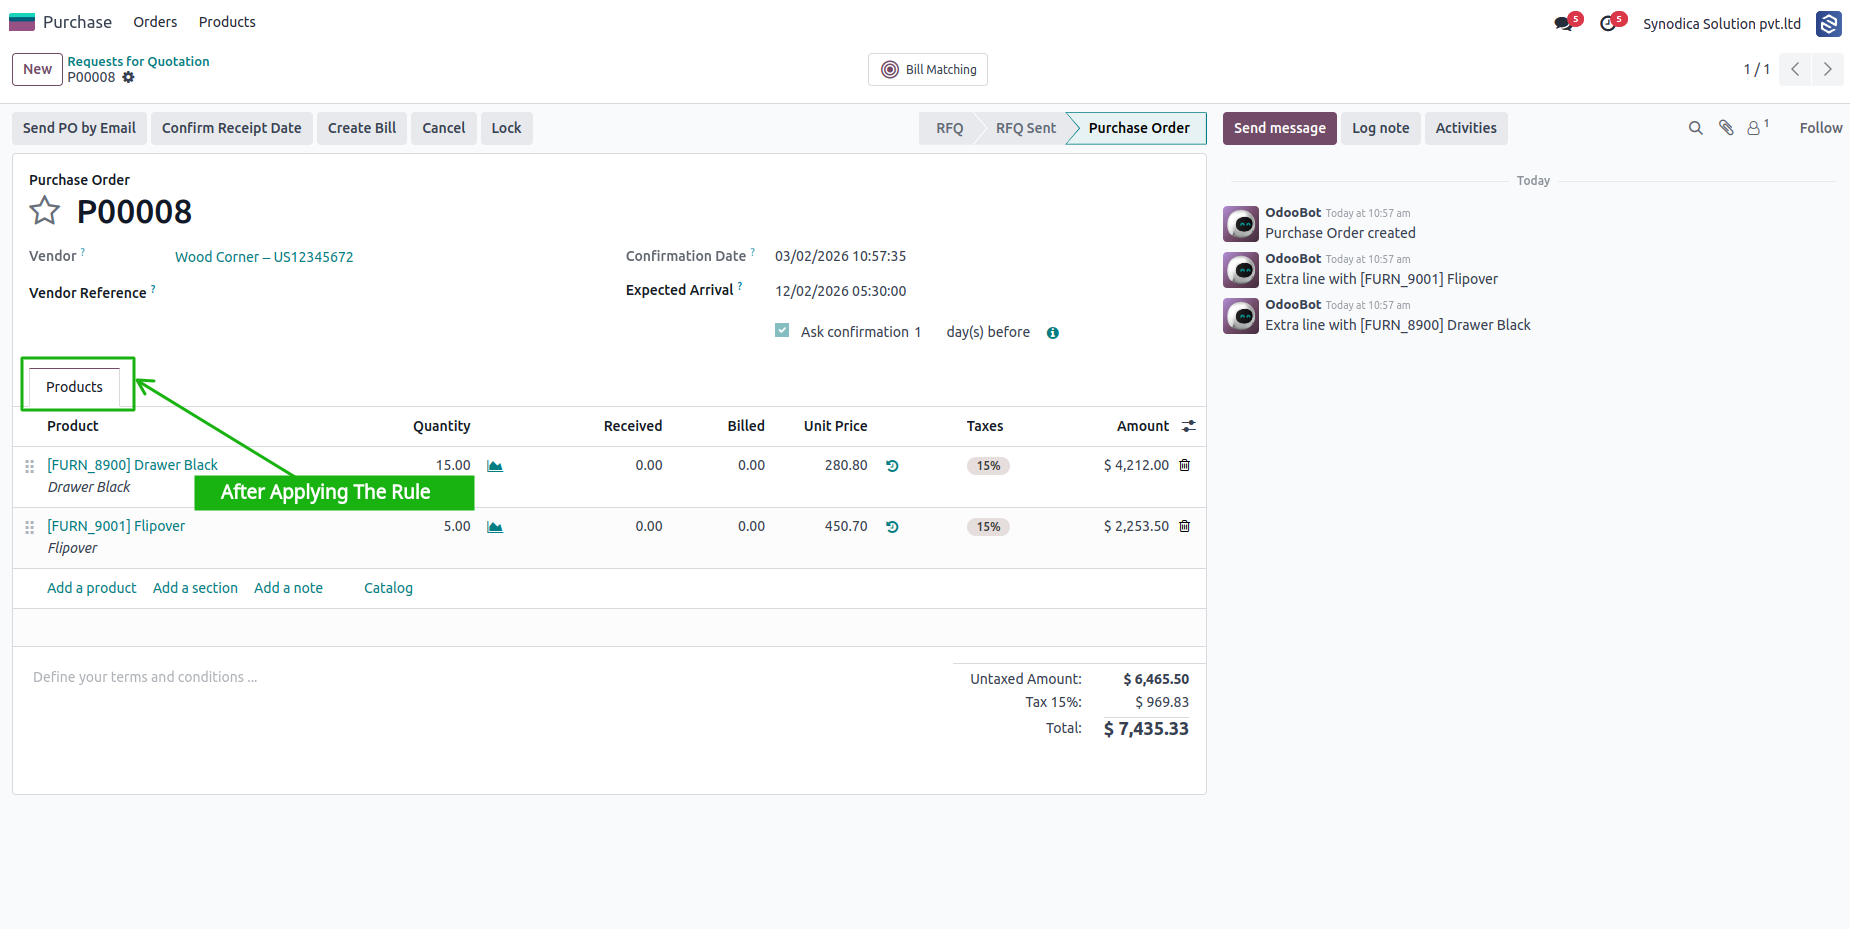The width and height of the screenshot is (1850, 929).
Task: Reset Flipover unit price with refresh icon
Action: [892, 527]
